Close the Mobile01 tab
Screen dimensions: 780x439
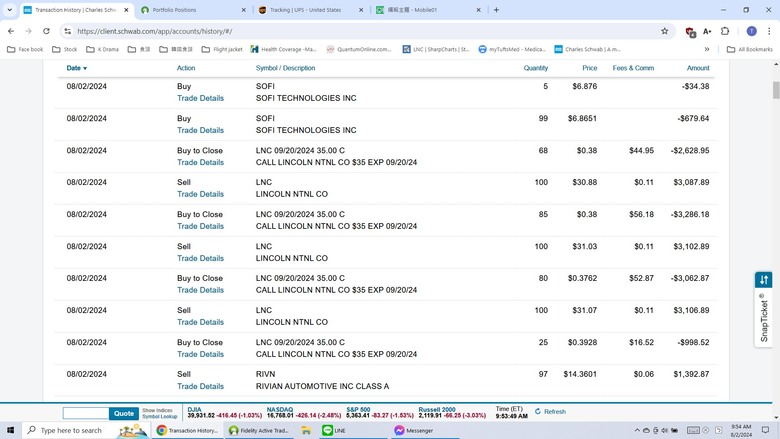point(478,9)
